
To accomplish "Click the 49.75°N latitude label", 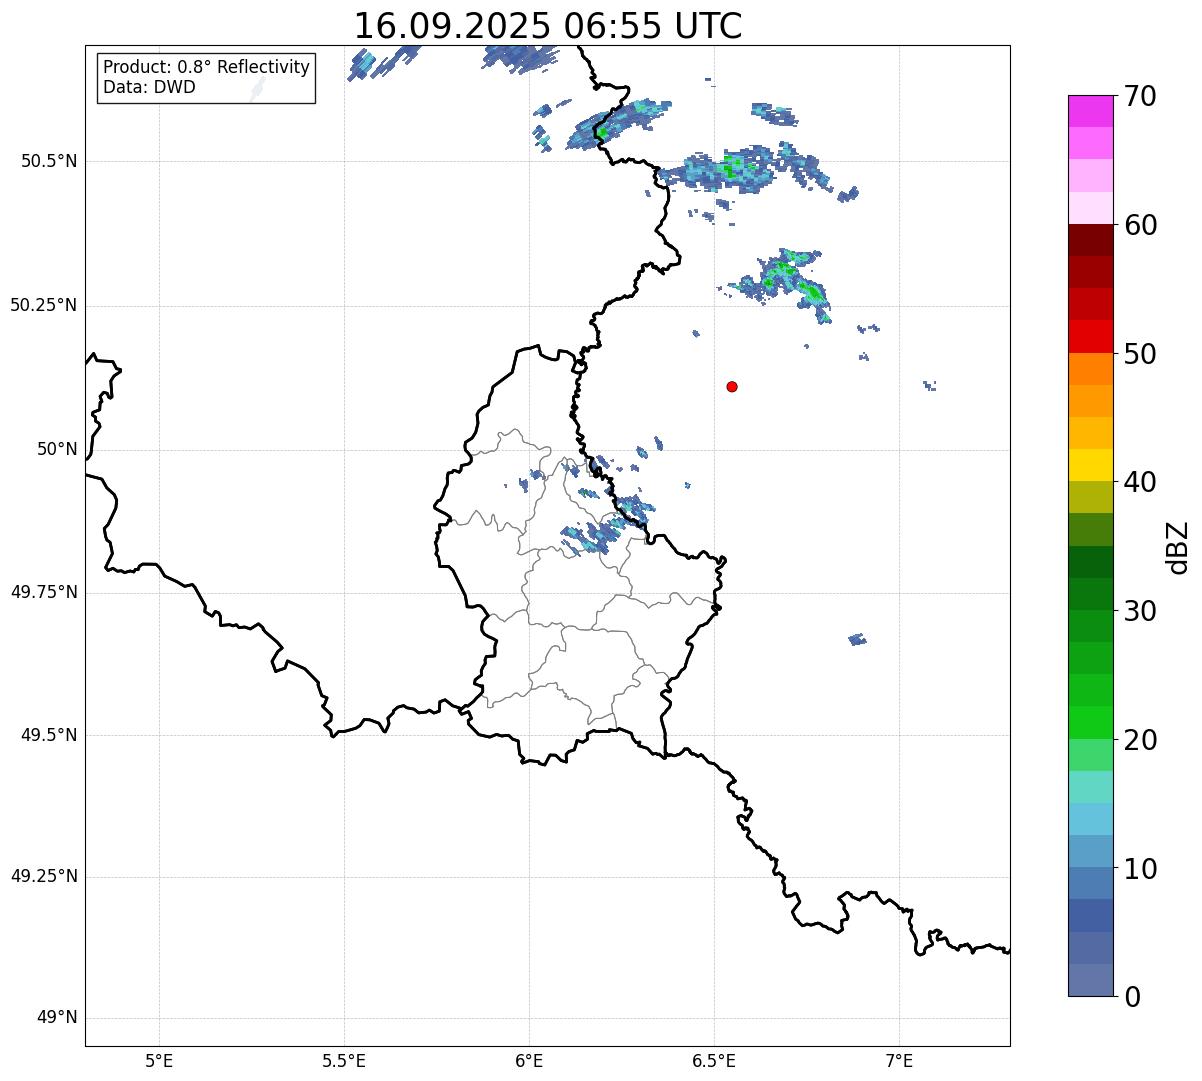I will tap(43, 592).
